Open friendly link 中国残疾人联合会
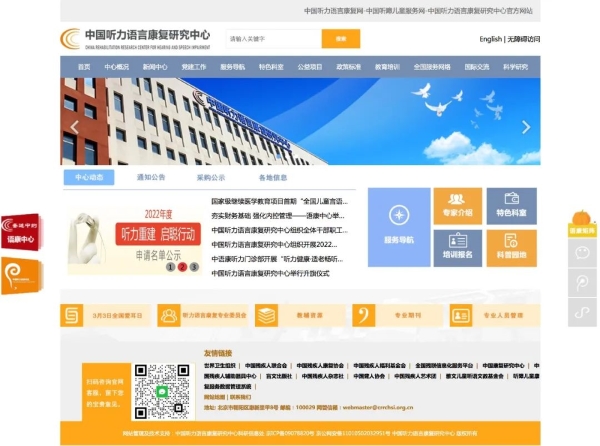The width and height of the screenshot is (600, 446). click(266, 366)
